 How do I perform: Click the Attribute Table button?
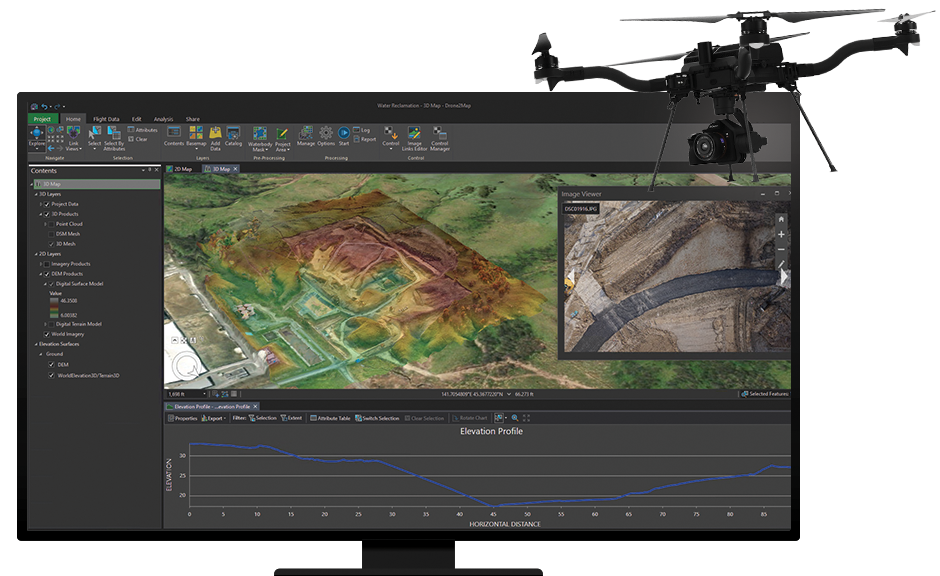pyautogui.click(x=331, y=418)
